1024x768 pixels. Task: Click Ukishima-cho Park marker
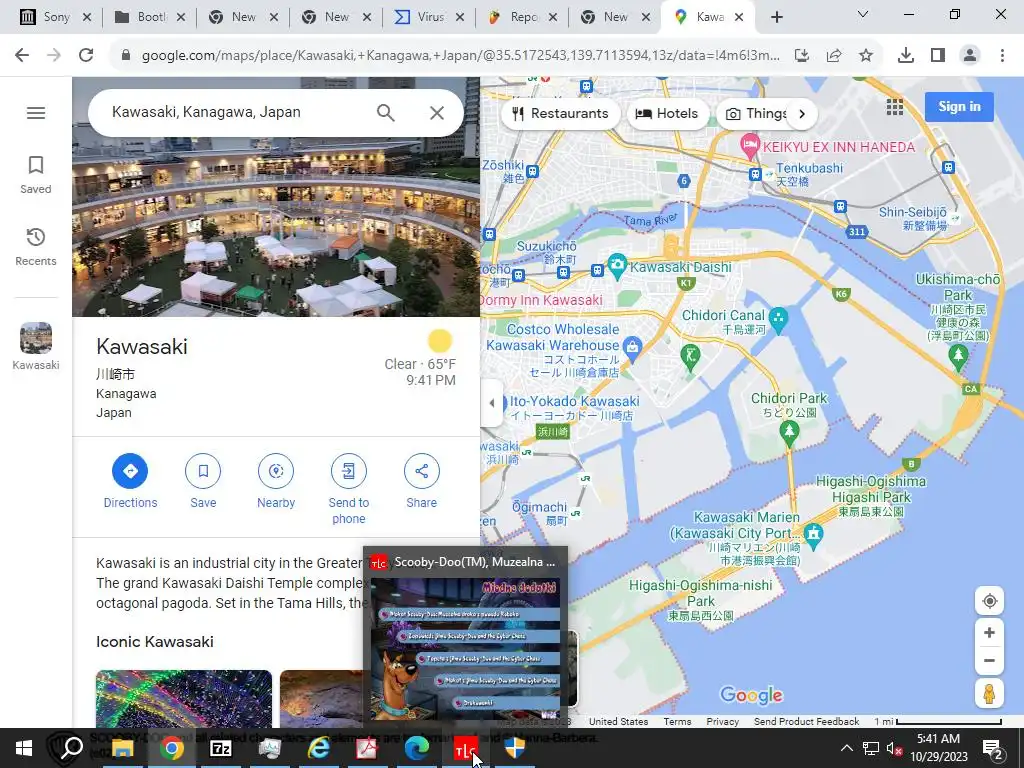click(958, 357)
